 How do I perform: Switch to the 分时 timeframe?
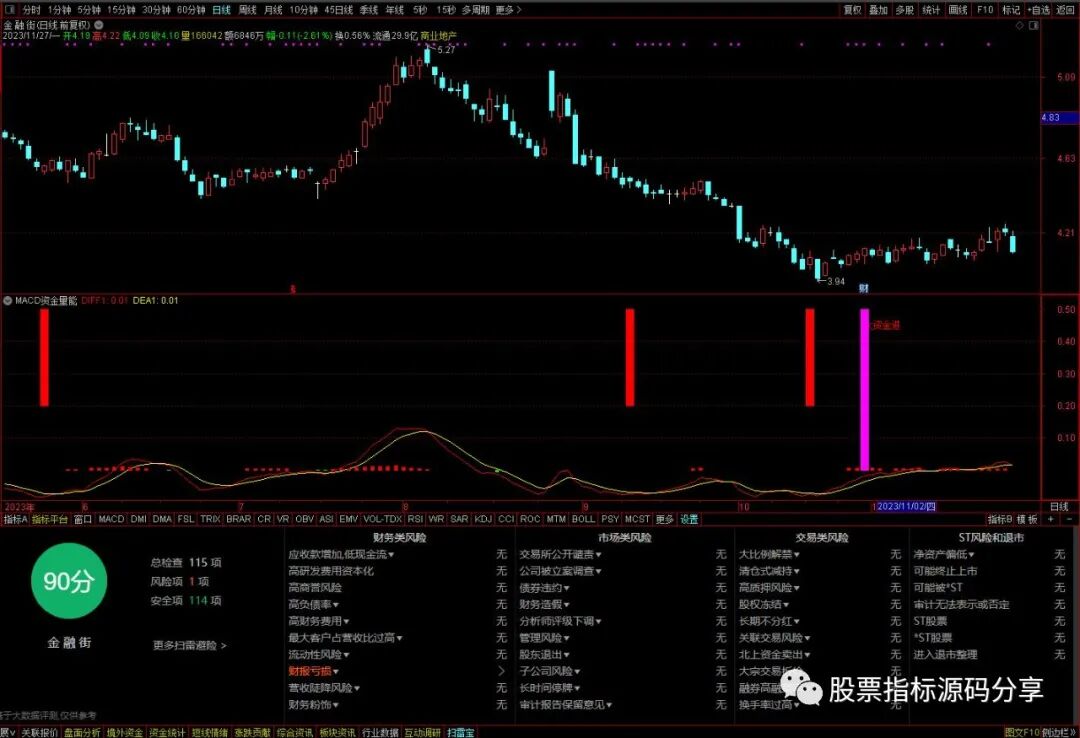pyautogui.click(x=32, y=10)
